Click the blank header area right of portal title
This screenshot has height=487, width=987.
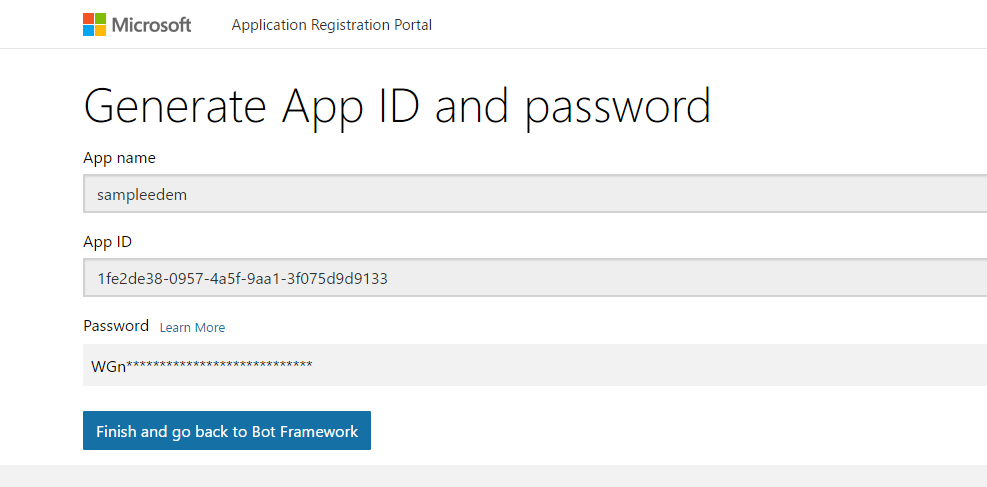[700, 25]
